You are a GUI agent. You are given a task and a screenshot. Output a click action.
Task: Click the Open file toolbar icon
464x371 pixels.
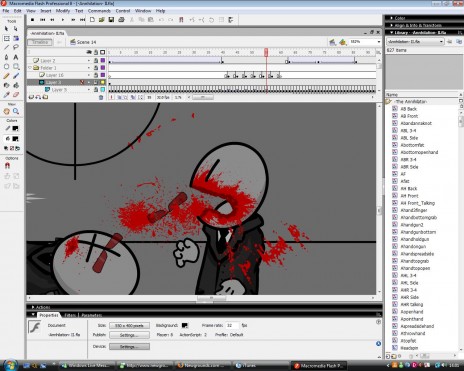point(102,20)
